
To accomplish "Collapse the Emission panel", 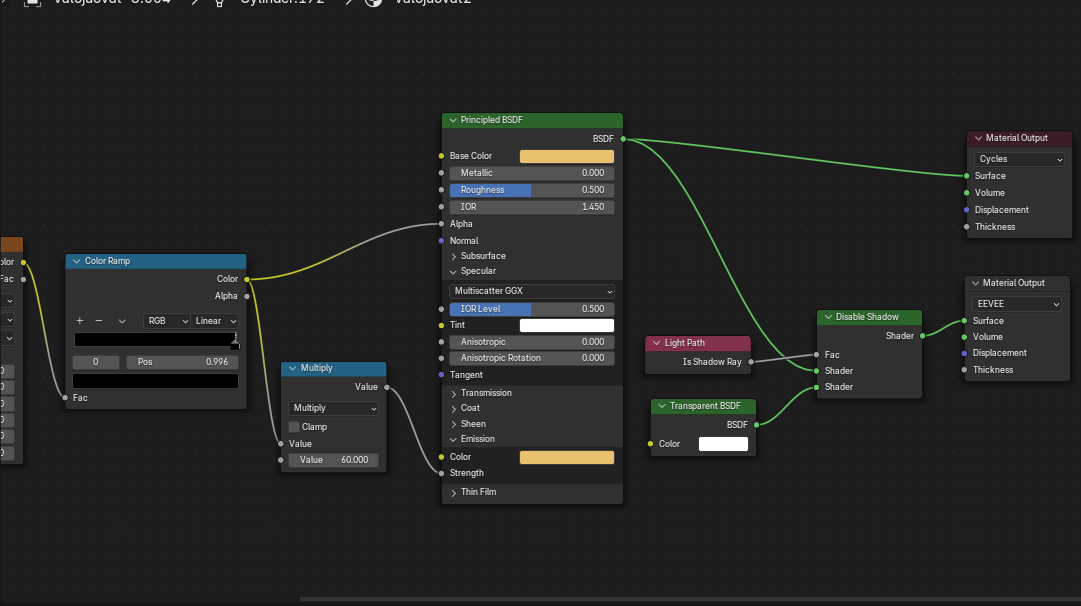I will coord(454,439).
